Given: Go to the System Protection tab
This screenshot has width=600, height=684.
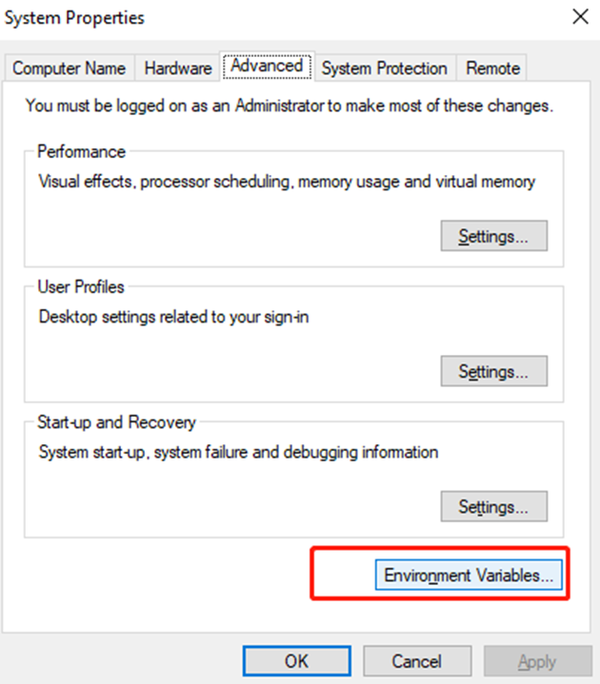Looking at the screenshot, I should 384,68.
